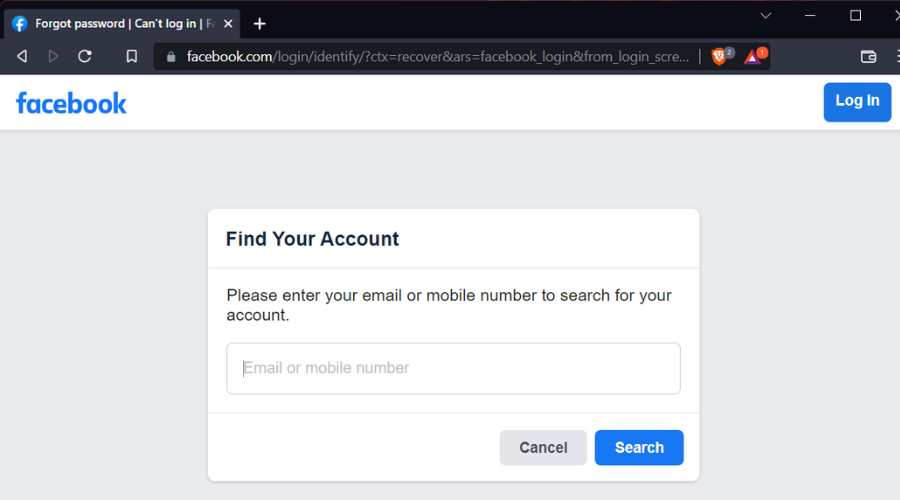The height and width of the screenshot is (500, 900).
Task: Click the address bar URL
Action: [438, 56]
